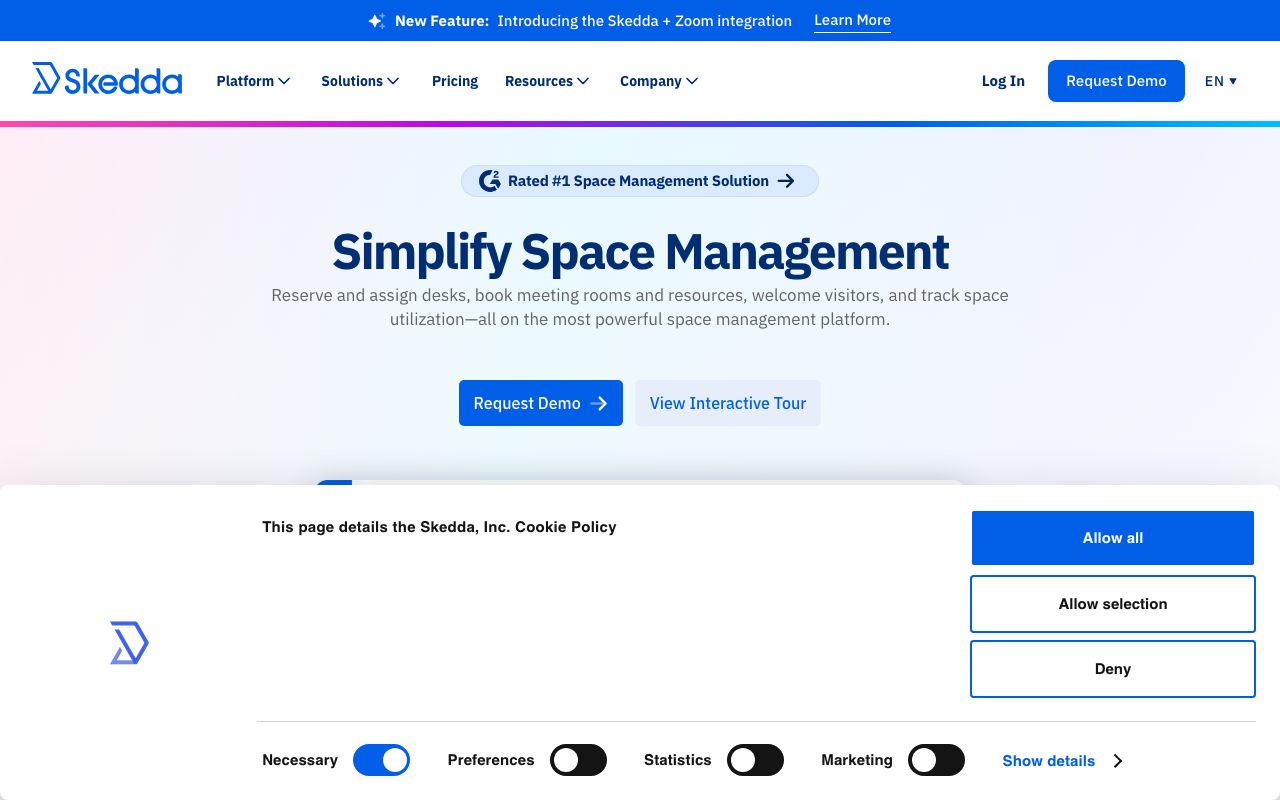Viewport: 1280px width, 800px height.
Task: Click the Request Demo button in the header
Action: [x=1116, y=81]
